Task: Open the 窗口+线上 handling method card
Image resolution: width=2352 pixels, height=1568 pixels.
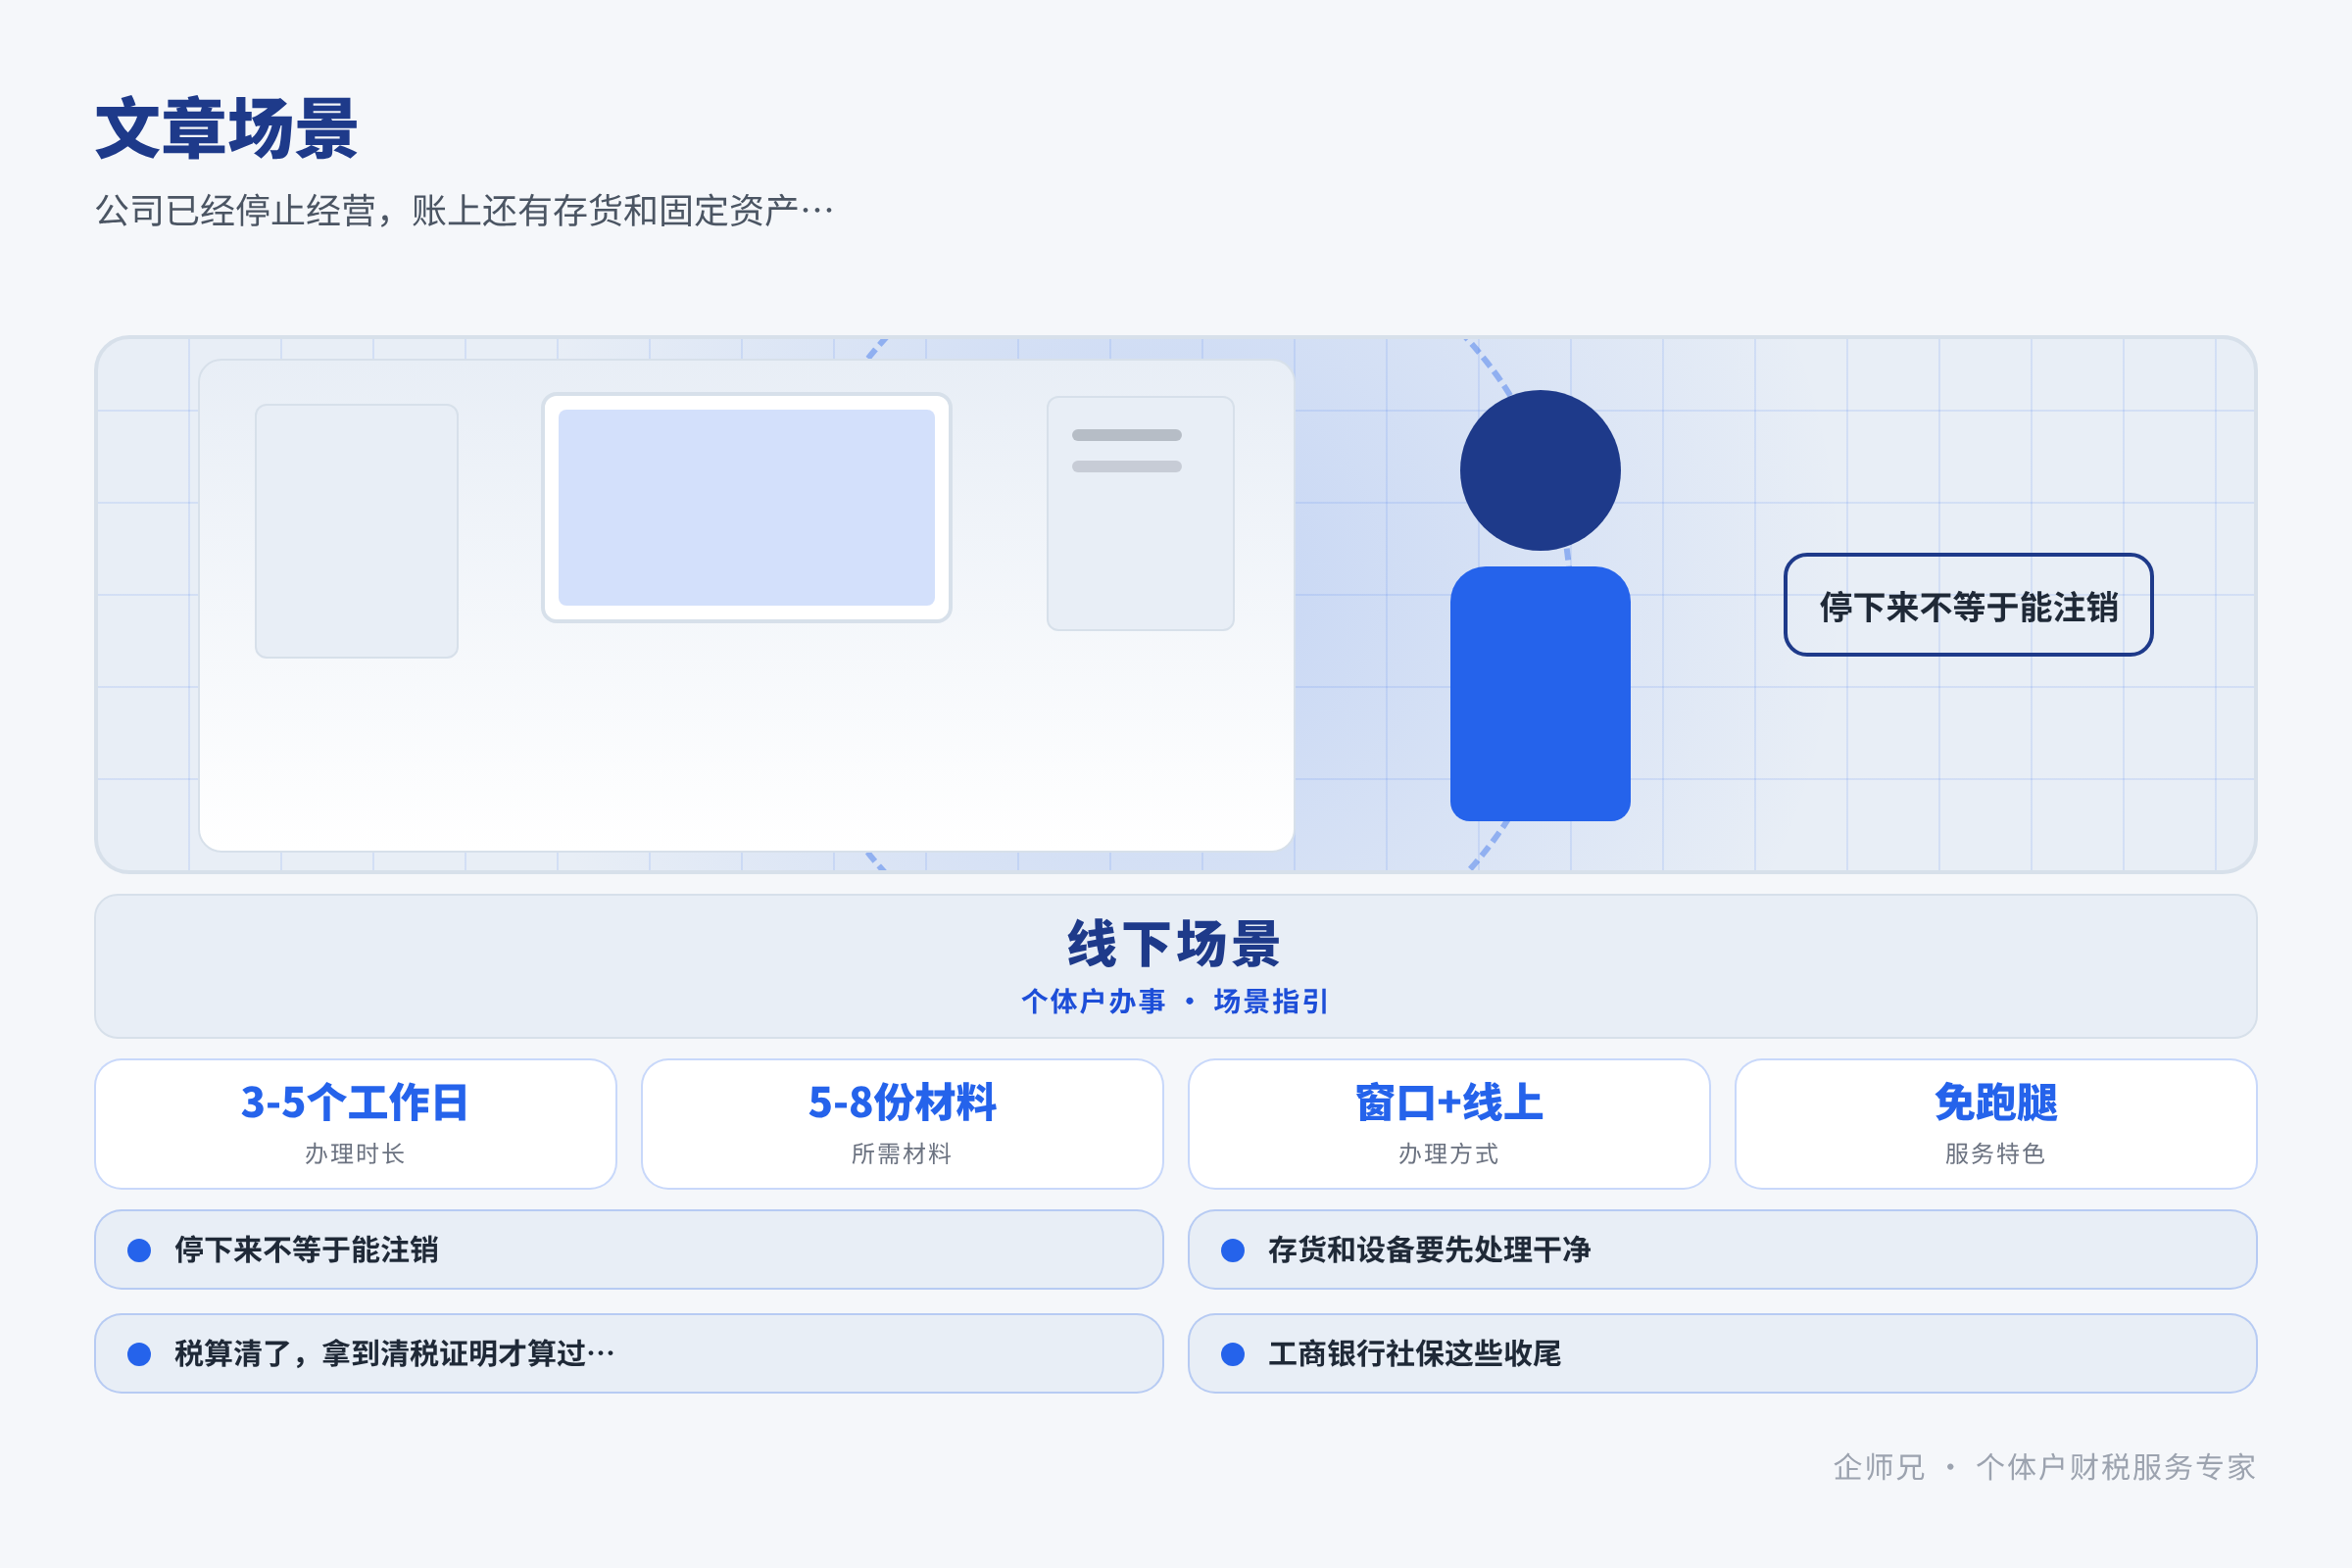Action: [1449, 1124]
